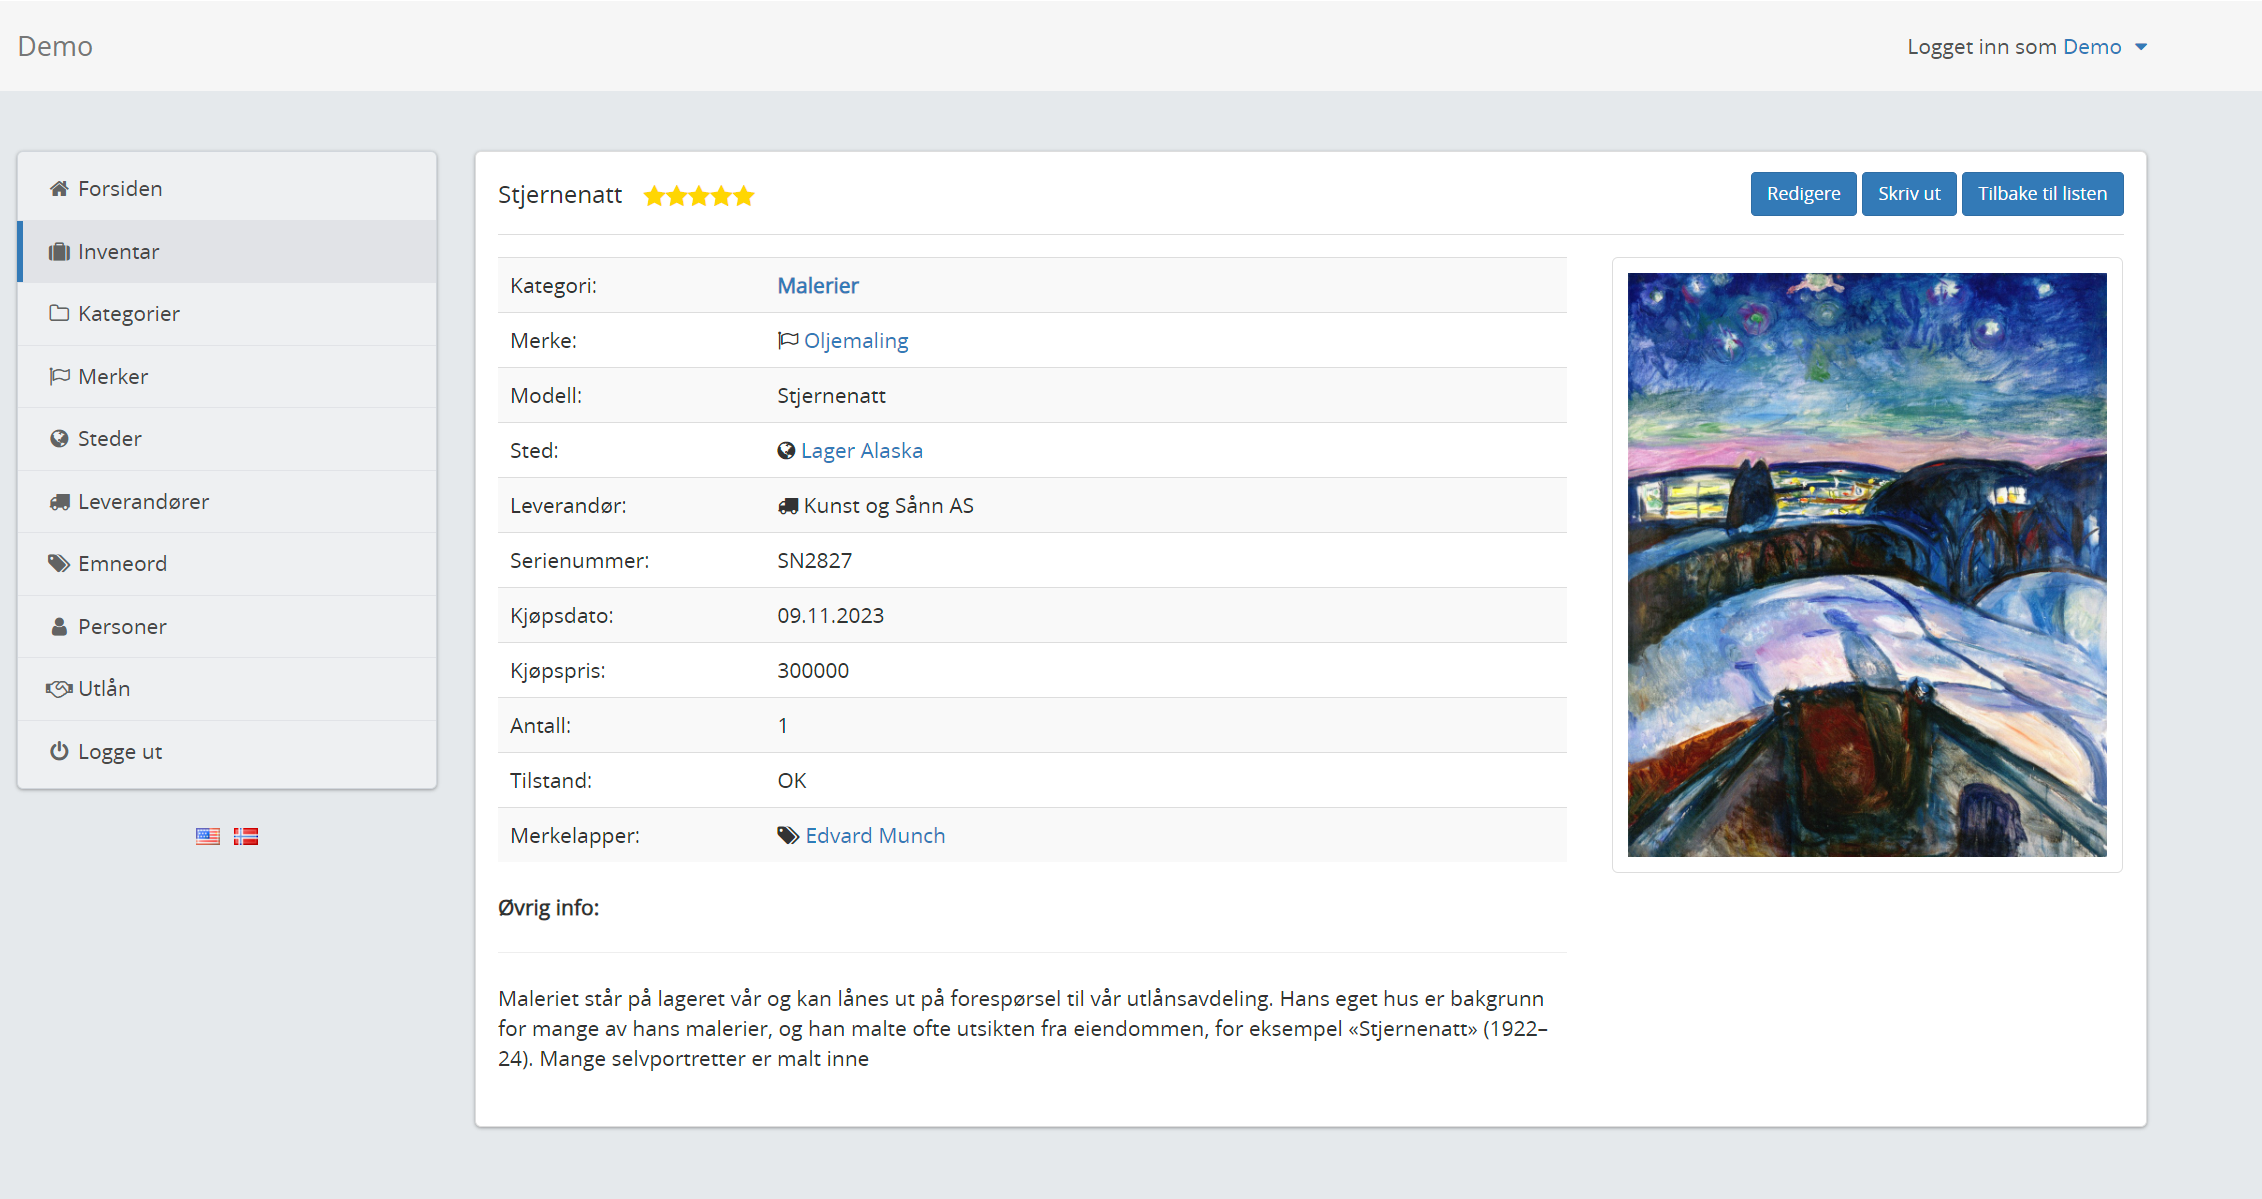Switch language with the Norwegian flag icon
The height and width of the screenshot is (1199, 2262).
click(246, 836)
